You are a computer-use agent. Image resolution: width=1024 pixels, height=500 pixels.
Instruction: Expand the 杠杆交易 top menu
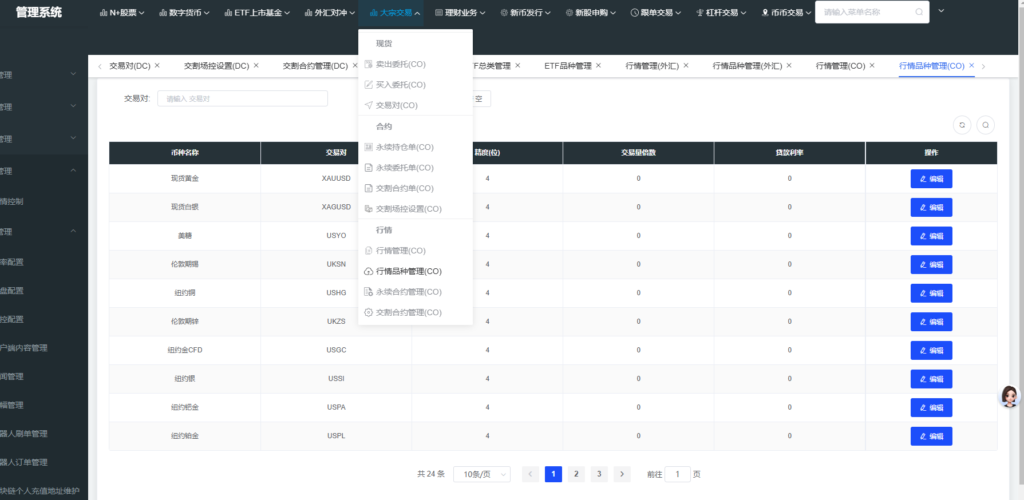722,12
